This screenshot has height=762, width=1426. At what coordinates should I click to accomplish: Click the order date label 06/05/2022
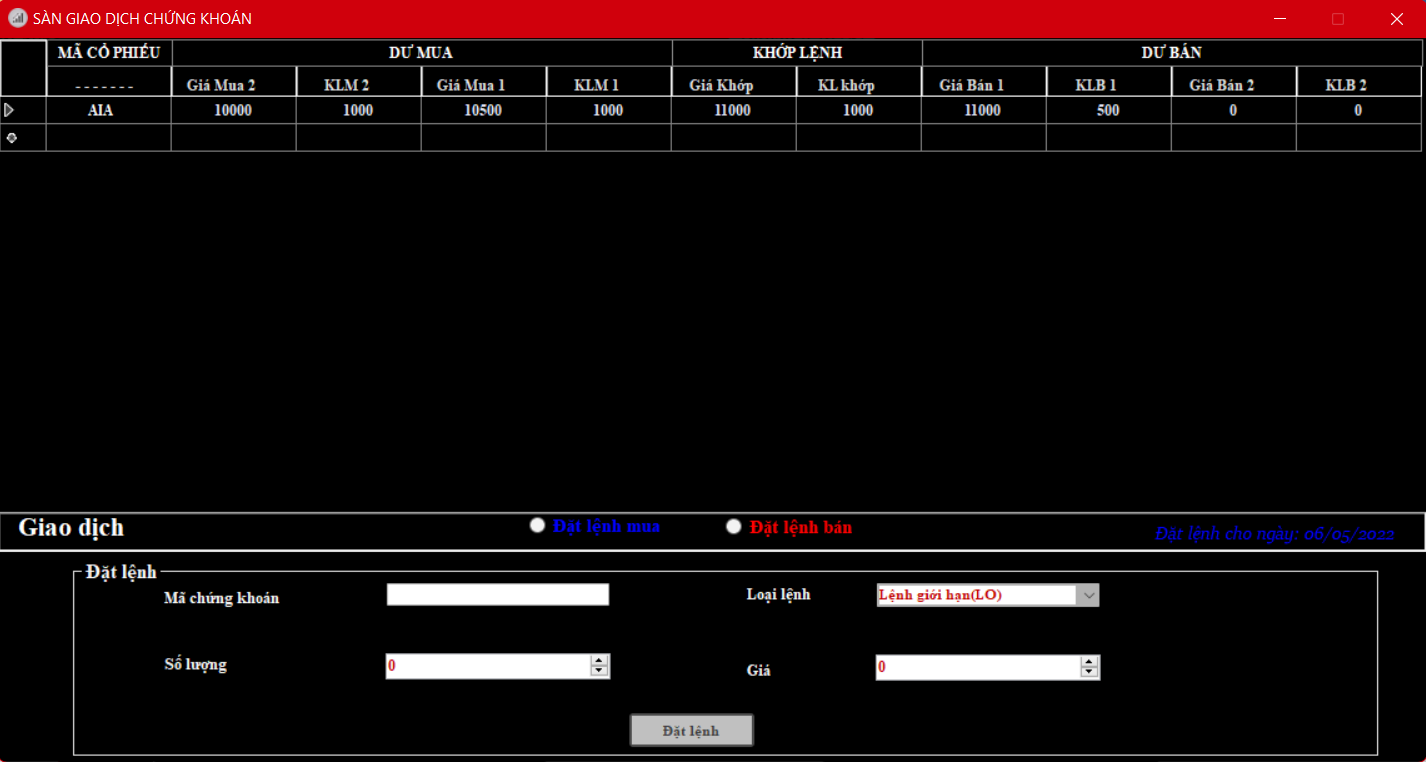point(1274,534)
